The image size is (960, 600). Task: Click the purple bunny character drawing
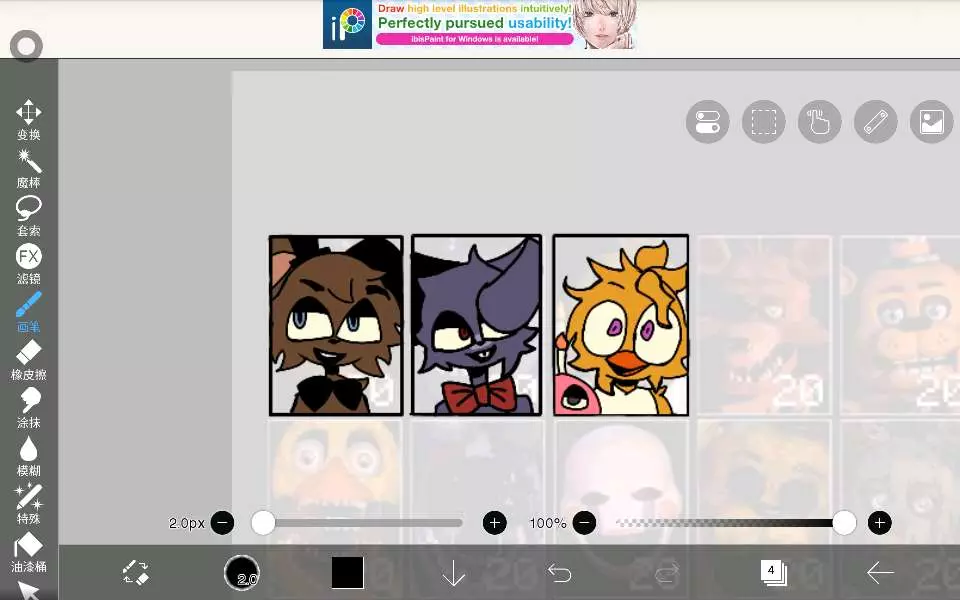[476, 325]
